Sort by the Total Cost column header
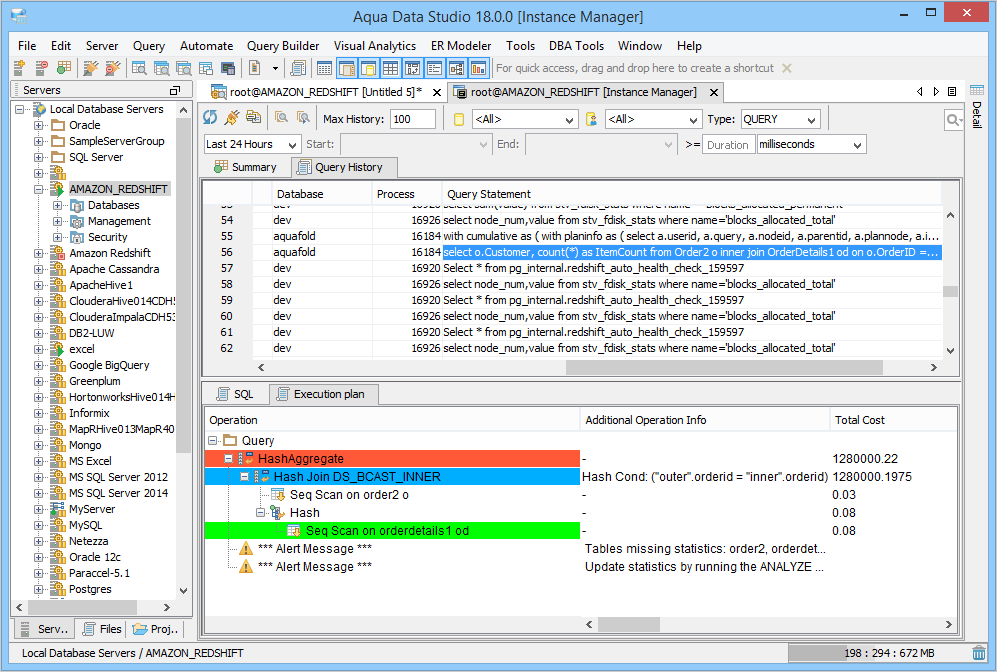The width and height of the screenshot is (997, 672). coord(893,420)
